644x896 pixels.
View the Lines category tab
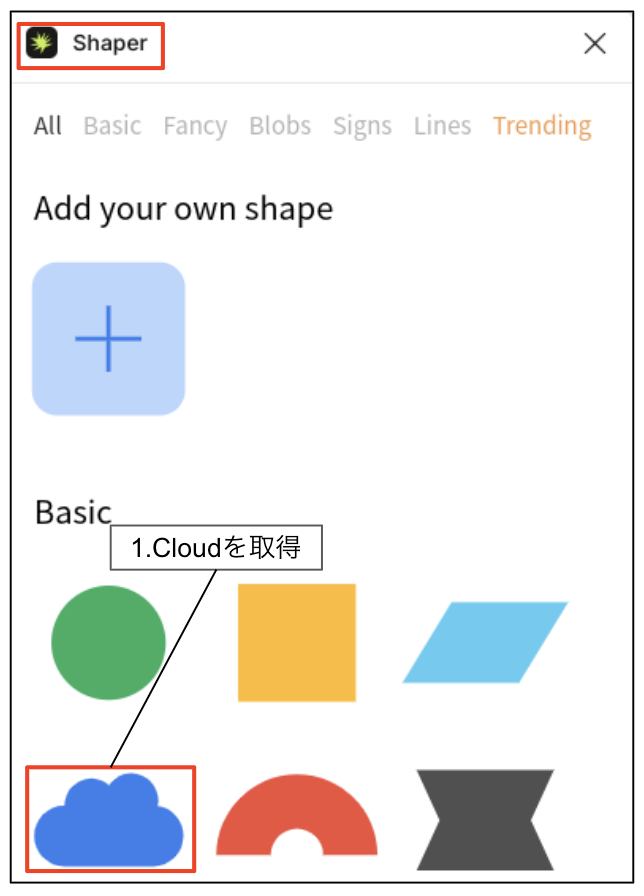coord(442,126)
